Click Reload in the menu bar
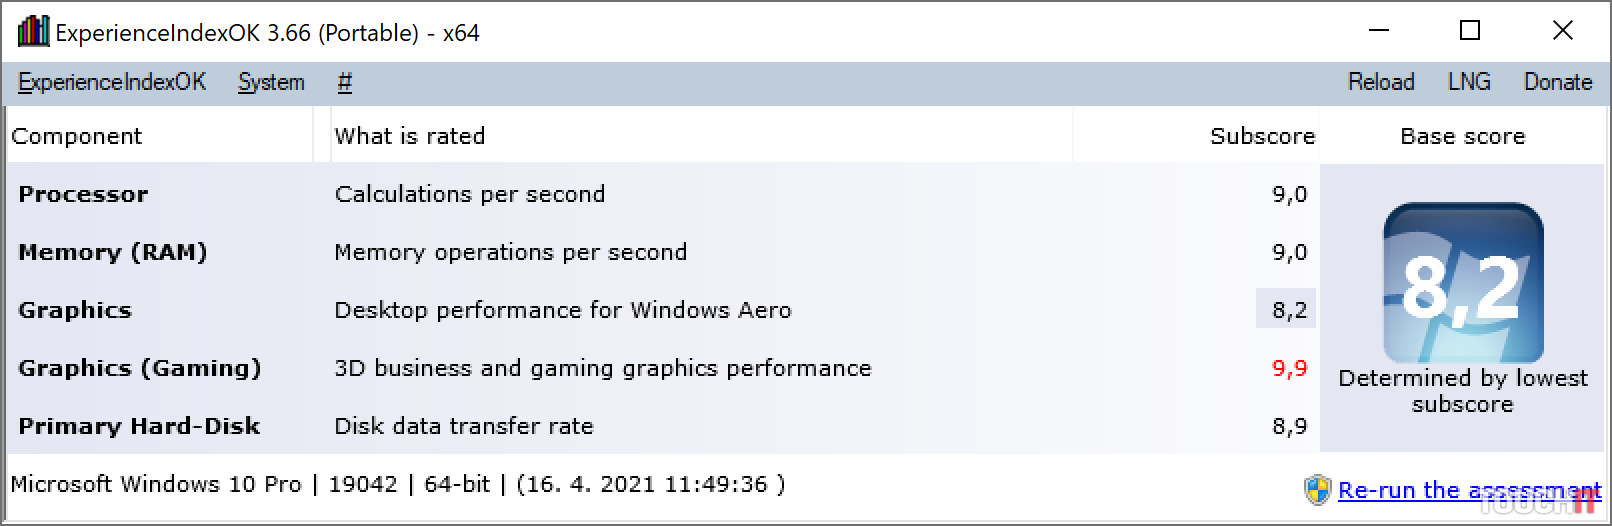 tap(1381, 82)
